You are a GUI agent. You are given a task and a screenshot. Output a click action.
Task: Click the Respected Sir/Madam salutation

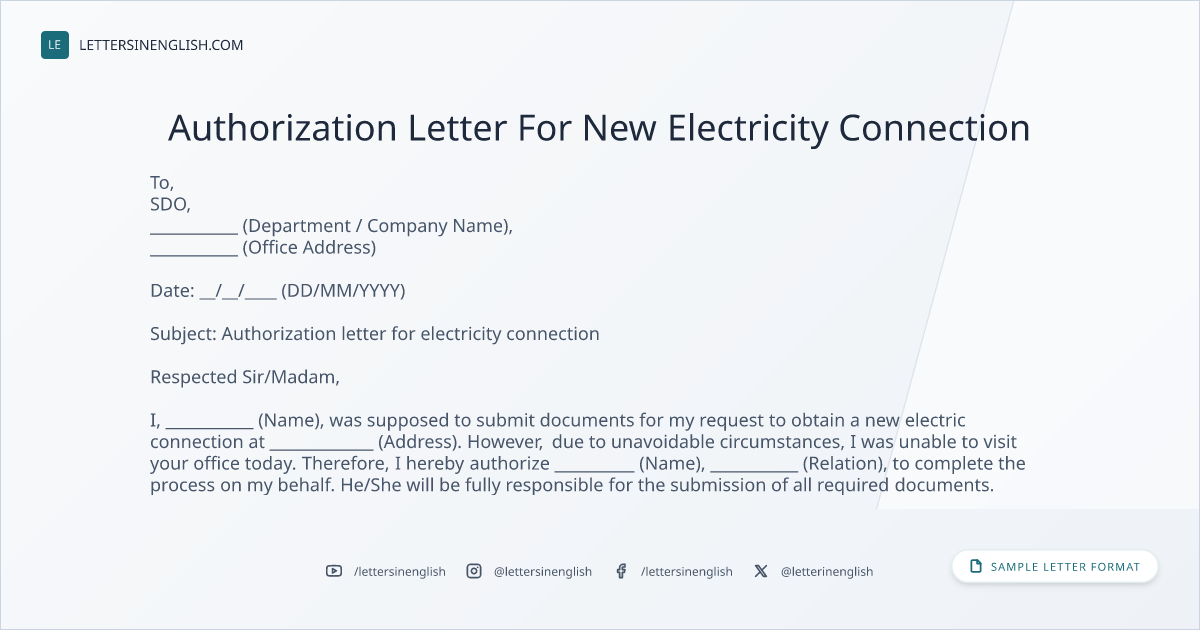[x=245, y=377]
